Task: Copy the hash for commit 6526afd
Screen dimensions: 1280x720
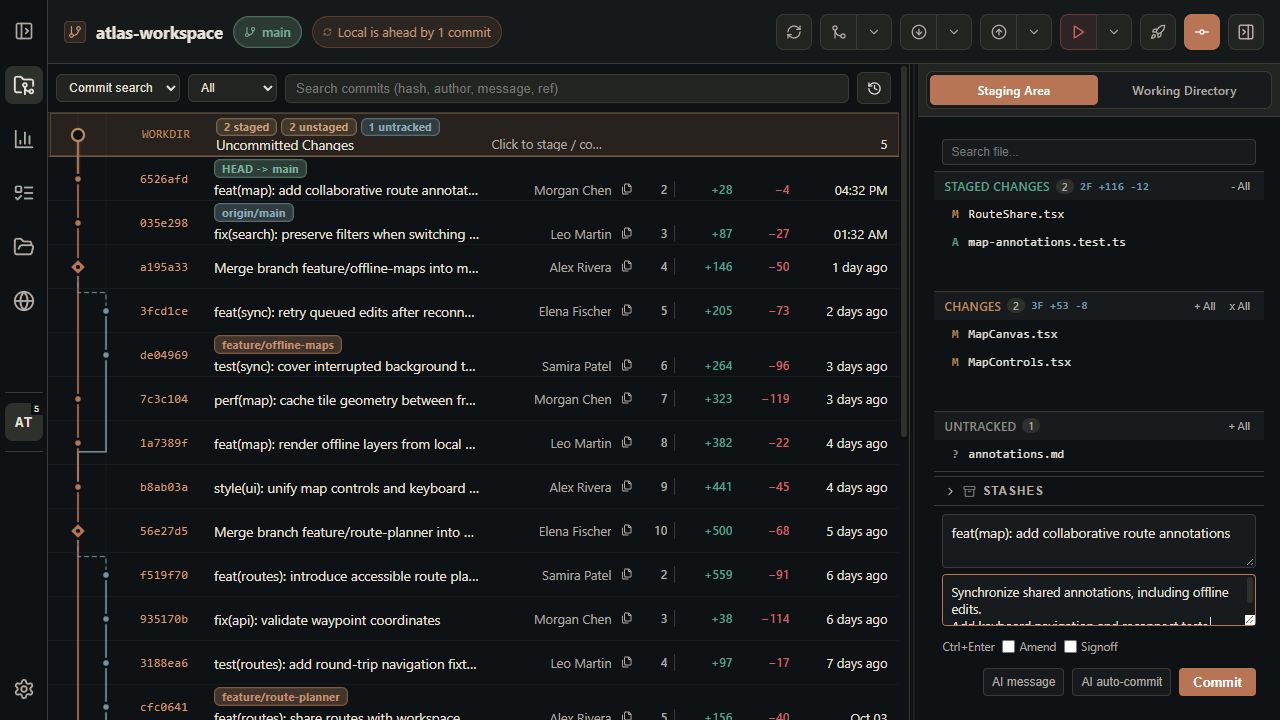Action: (627, 189)
